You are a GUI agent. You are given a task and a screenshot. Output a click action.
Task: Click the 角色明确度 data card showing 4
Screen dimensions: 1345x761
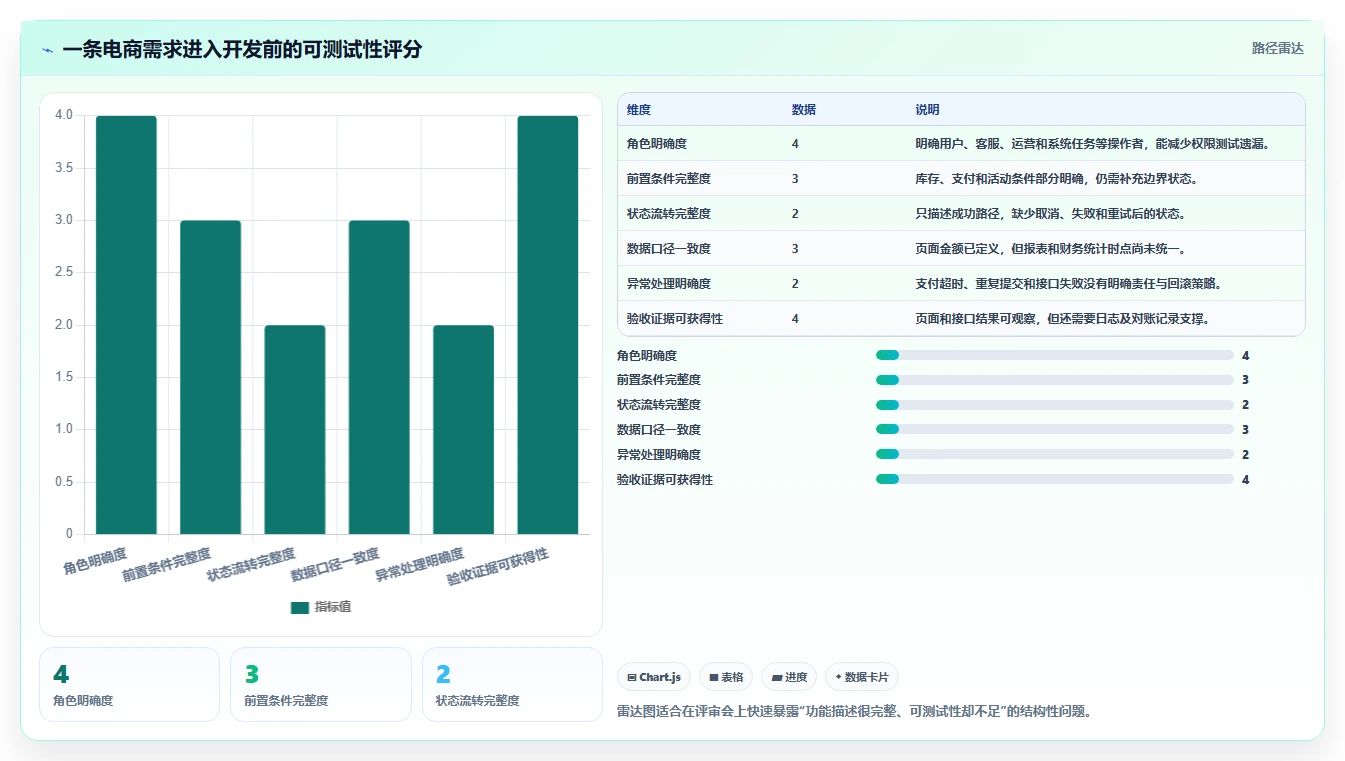(x=129, y=684)
